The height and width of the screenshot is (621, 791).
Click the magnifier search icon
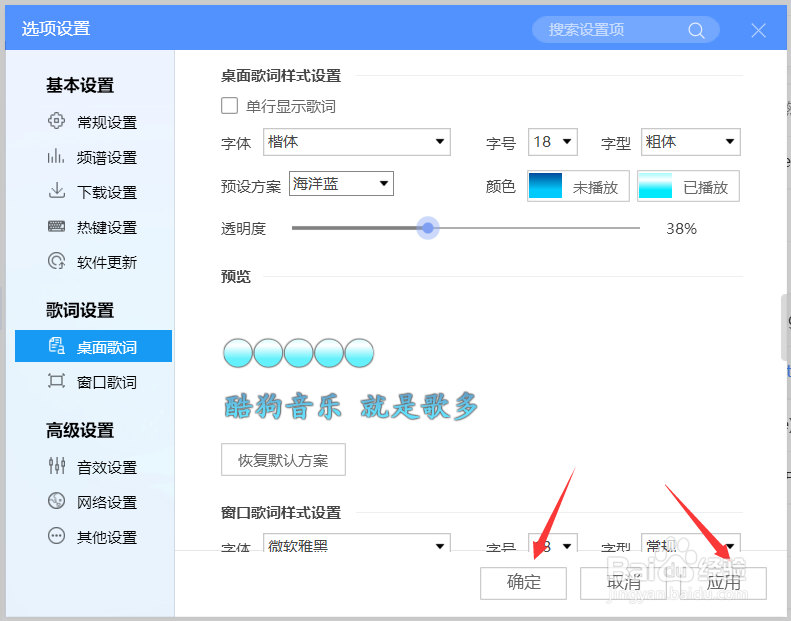(696, 30)
